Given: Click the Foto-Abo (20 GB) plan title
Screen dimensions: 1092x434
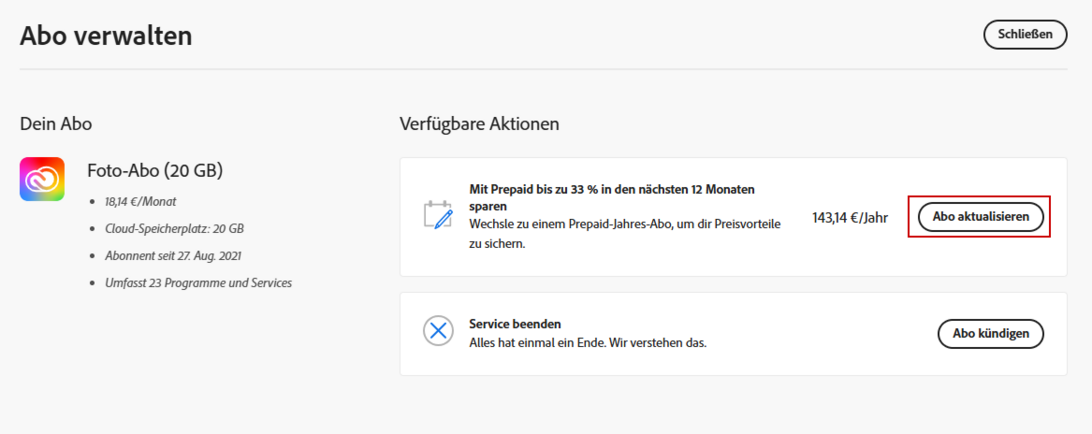Looking at the screenshot, I should point(155,169).
